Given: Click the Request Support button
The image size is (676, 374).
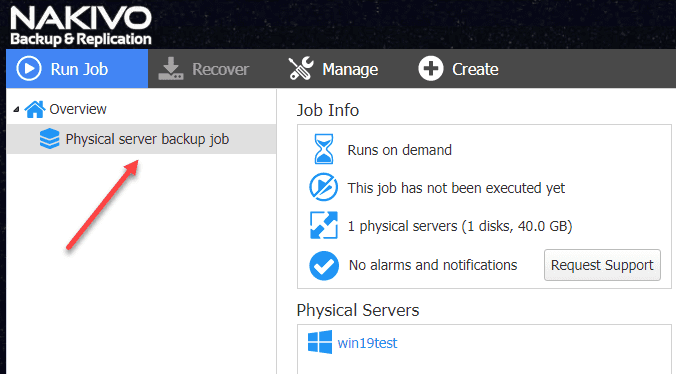Looking at the screenshot, I should pos(602,265).
